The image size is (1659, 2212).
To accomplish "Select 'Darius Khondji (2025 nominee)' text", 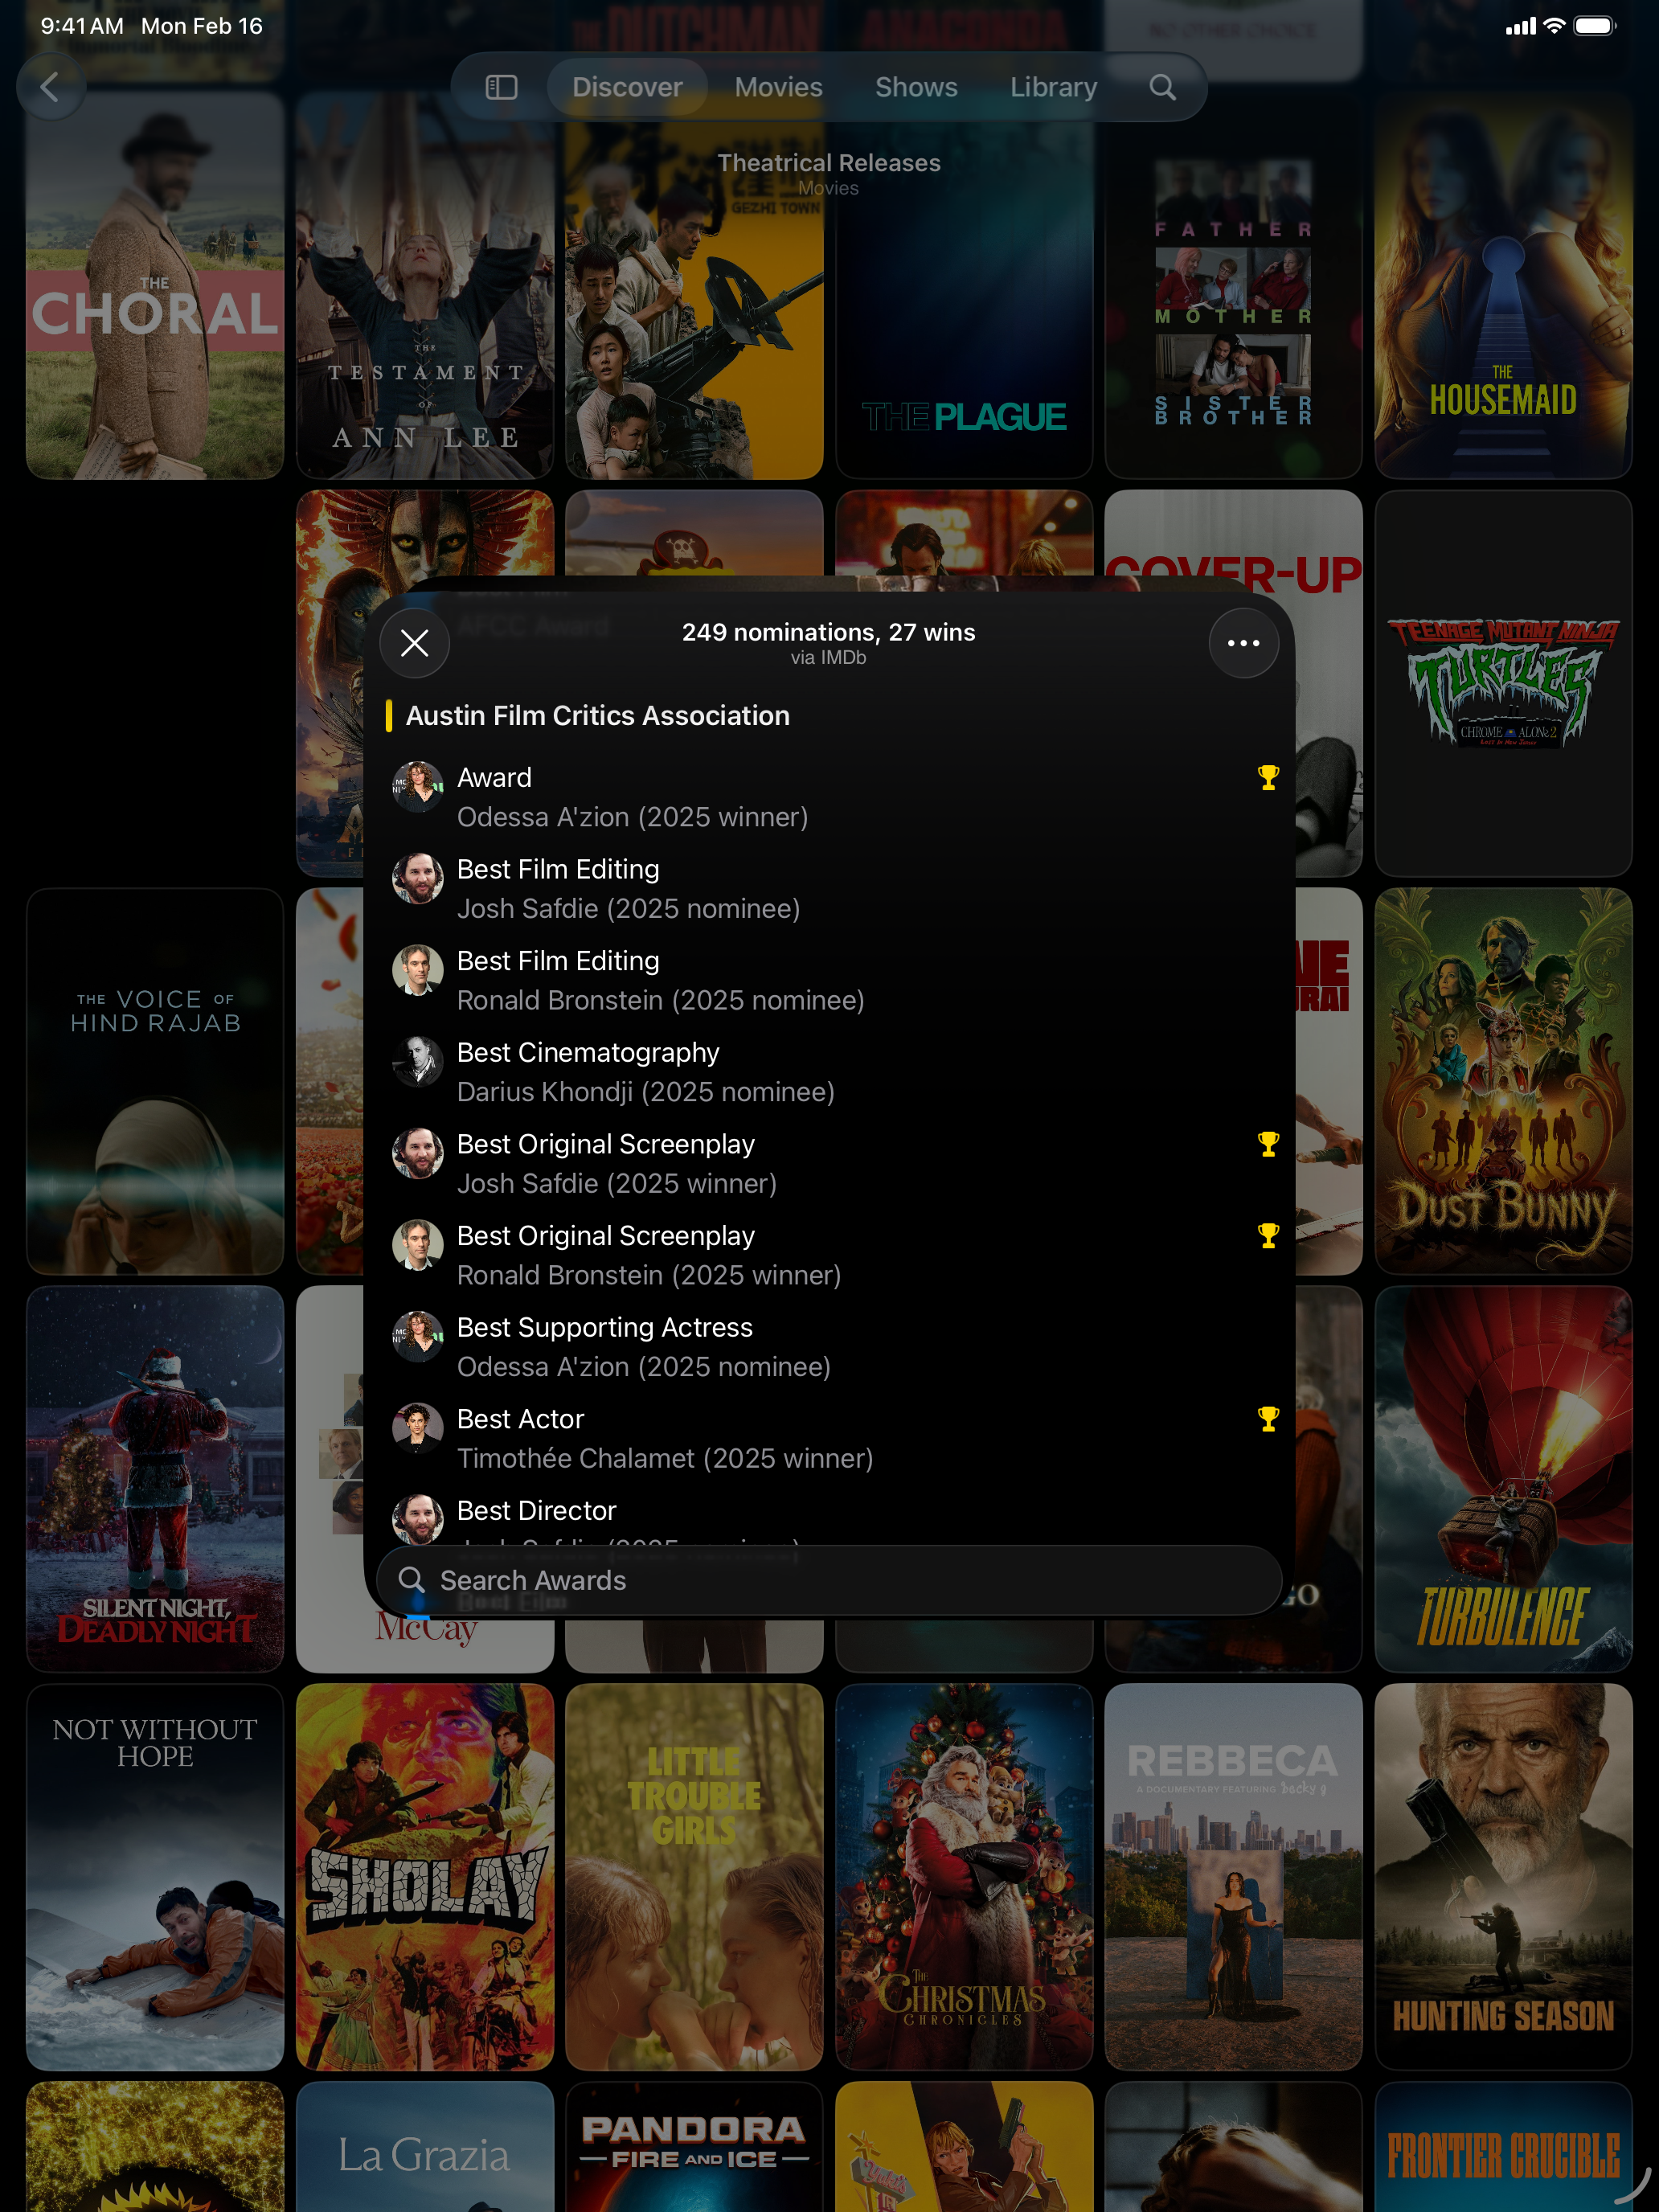I will point(645,1092).
